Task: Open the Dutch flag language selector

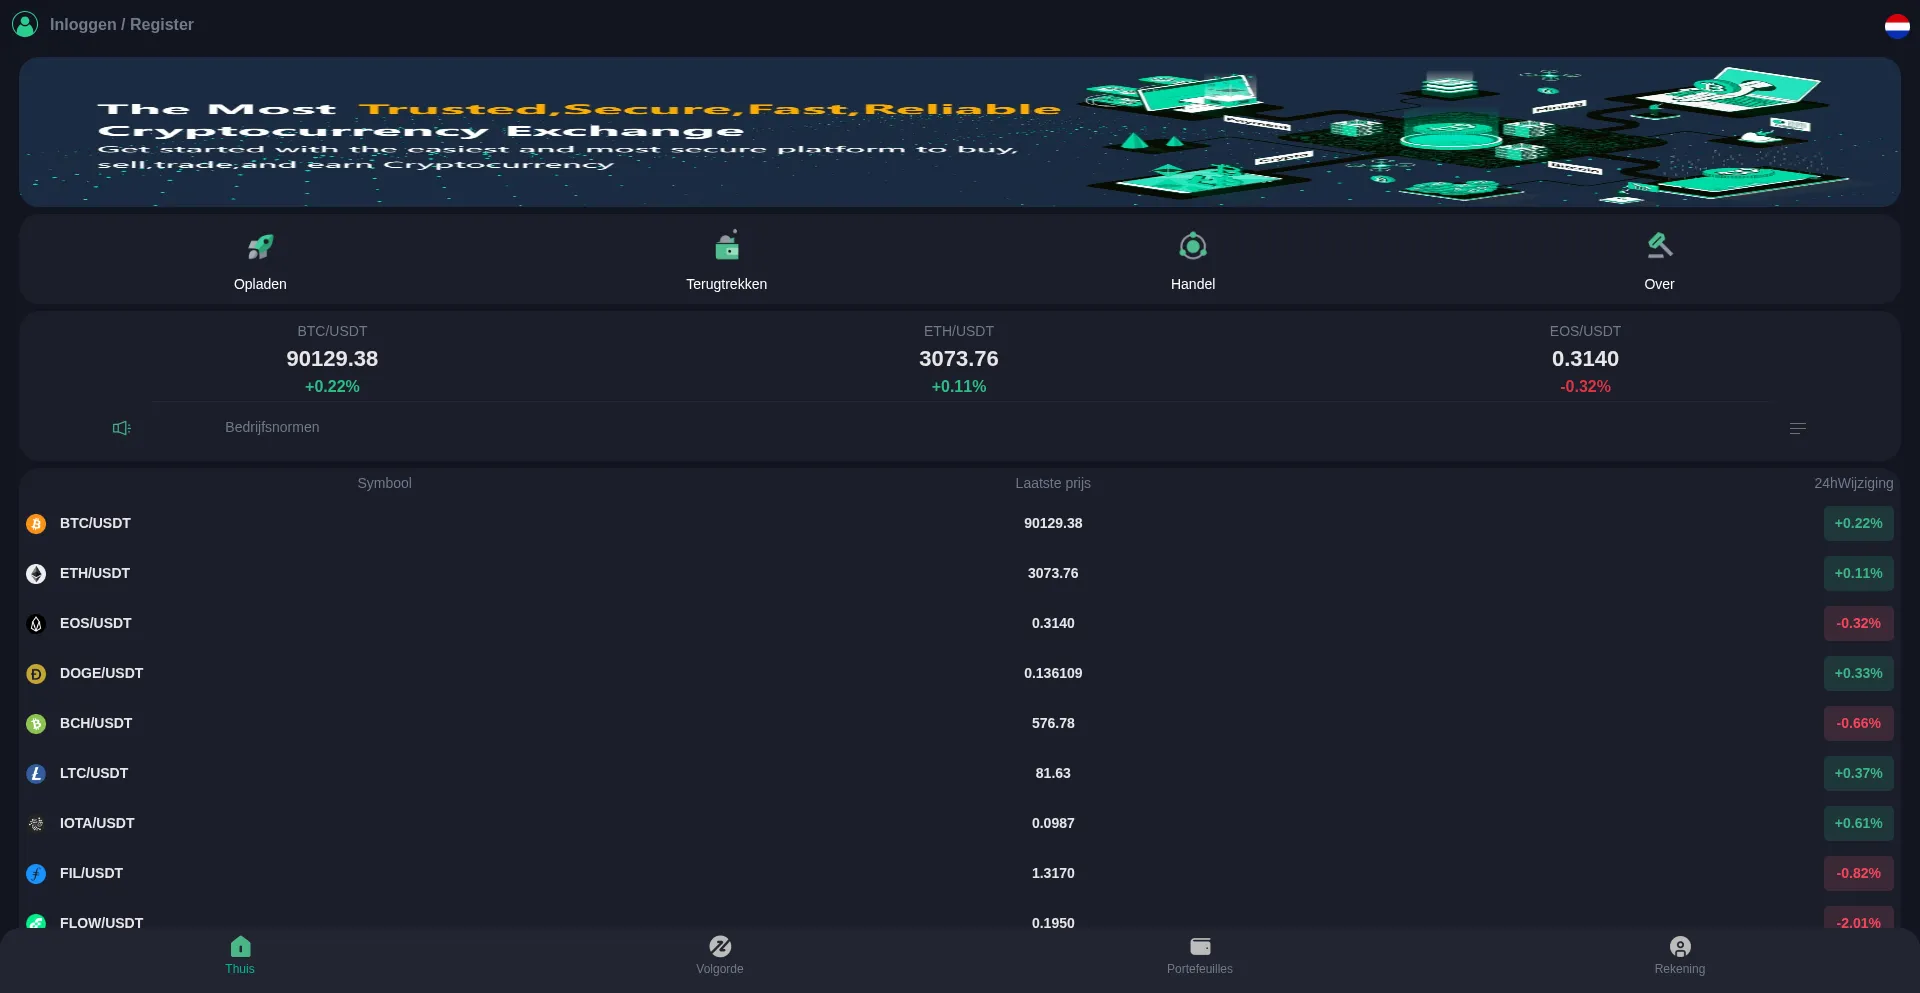Action: click(1897, 26)
